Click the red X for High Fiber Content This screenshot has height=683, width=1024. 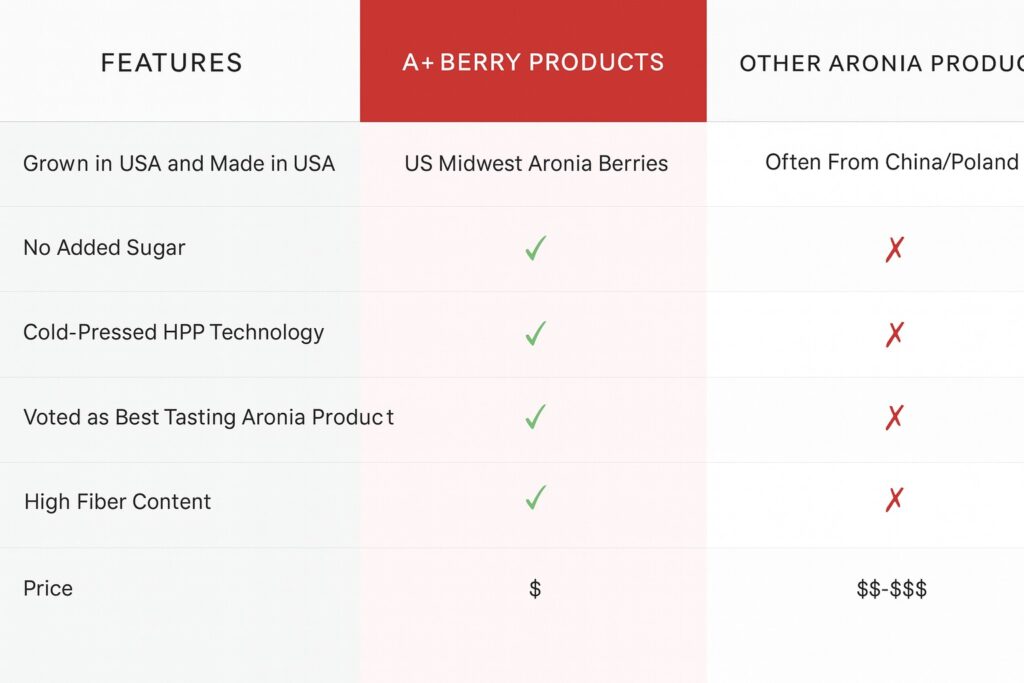(894, 499)
